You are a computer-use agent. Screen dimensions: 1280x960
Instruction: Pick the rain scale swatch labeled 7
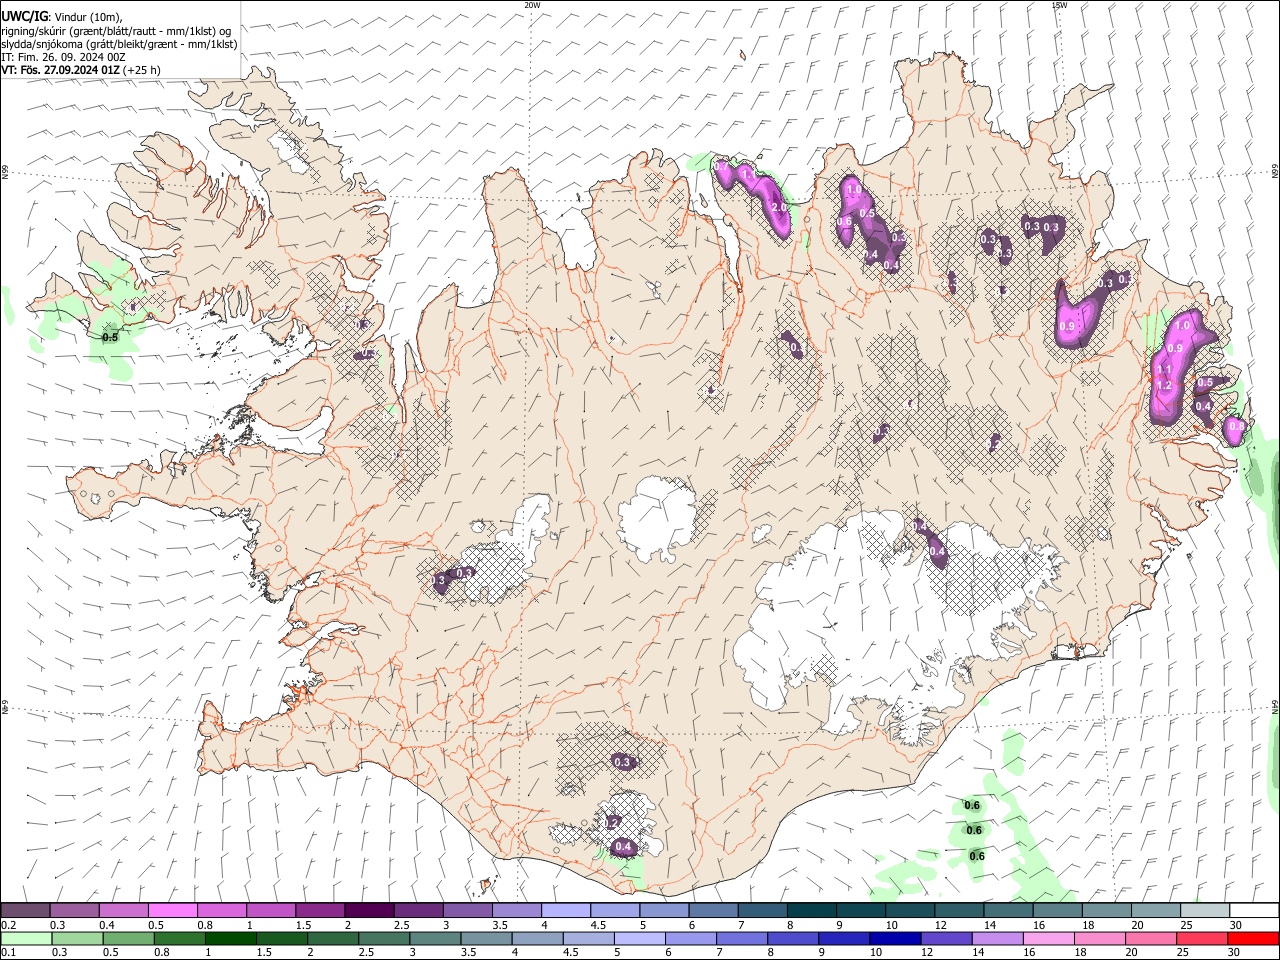[742, 938]
